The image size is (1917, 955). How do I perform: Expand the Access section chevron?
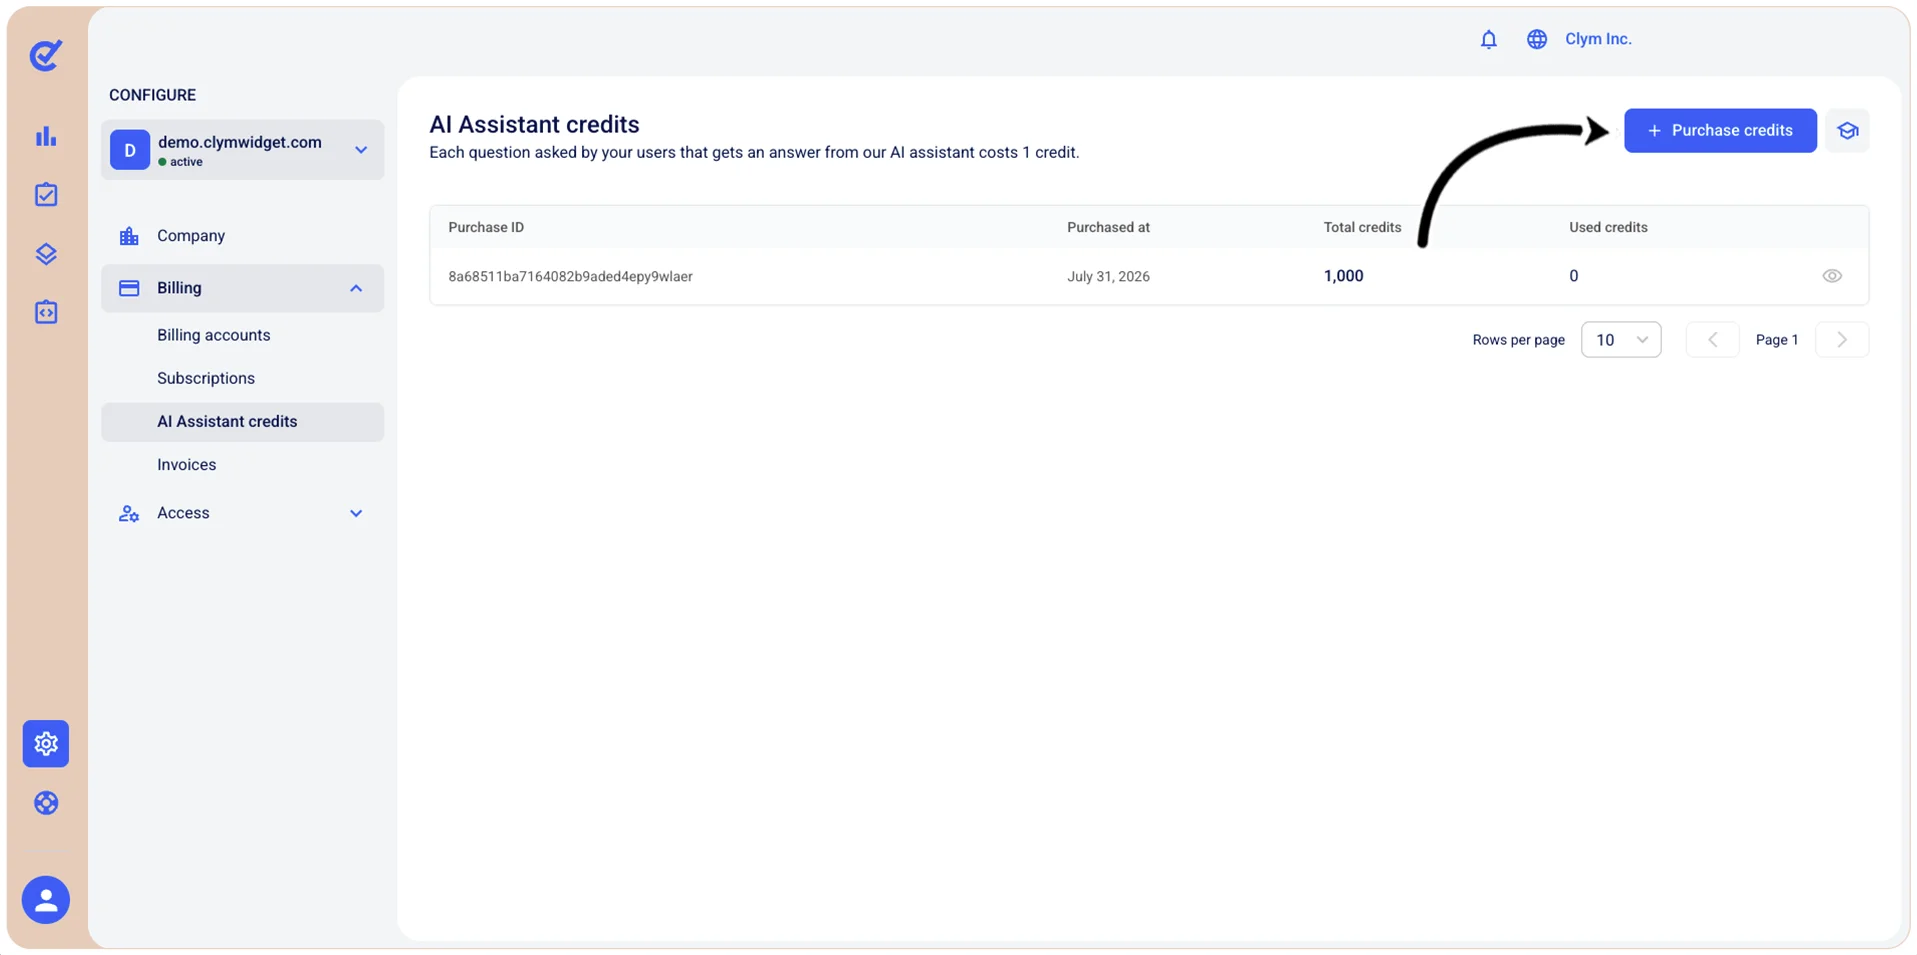tap(356, 513)
